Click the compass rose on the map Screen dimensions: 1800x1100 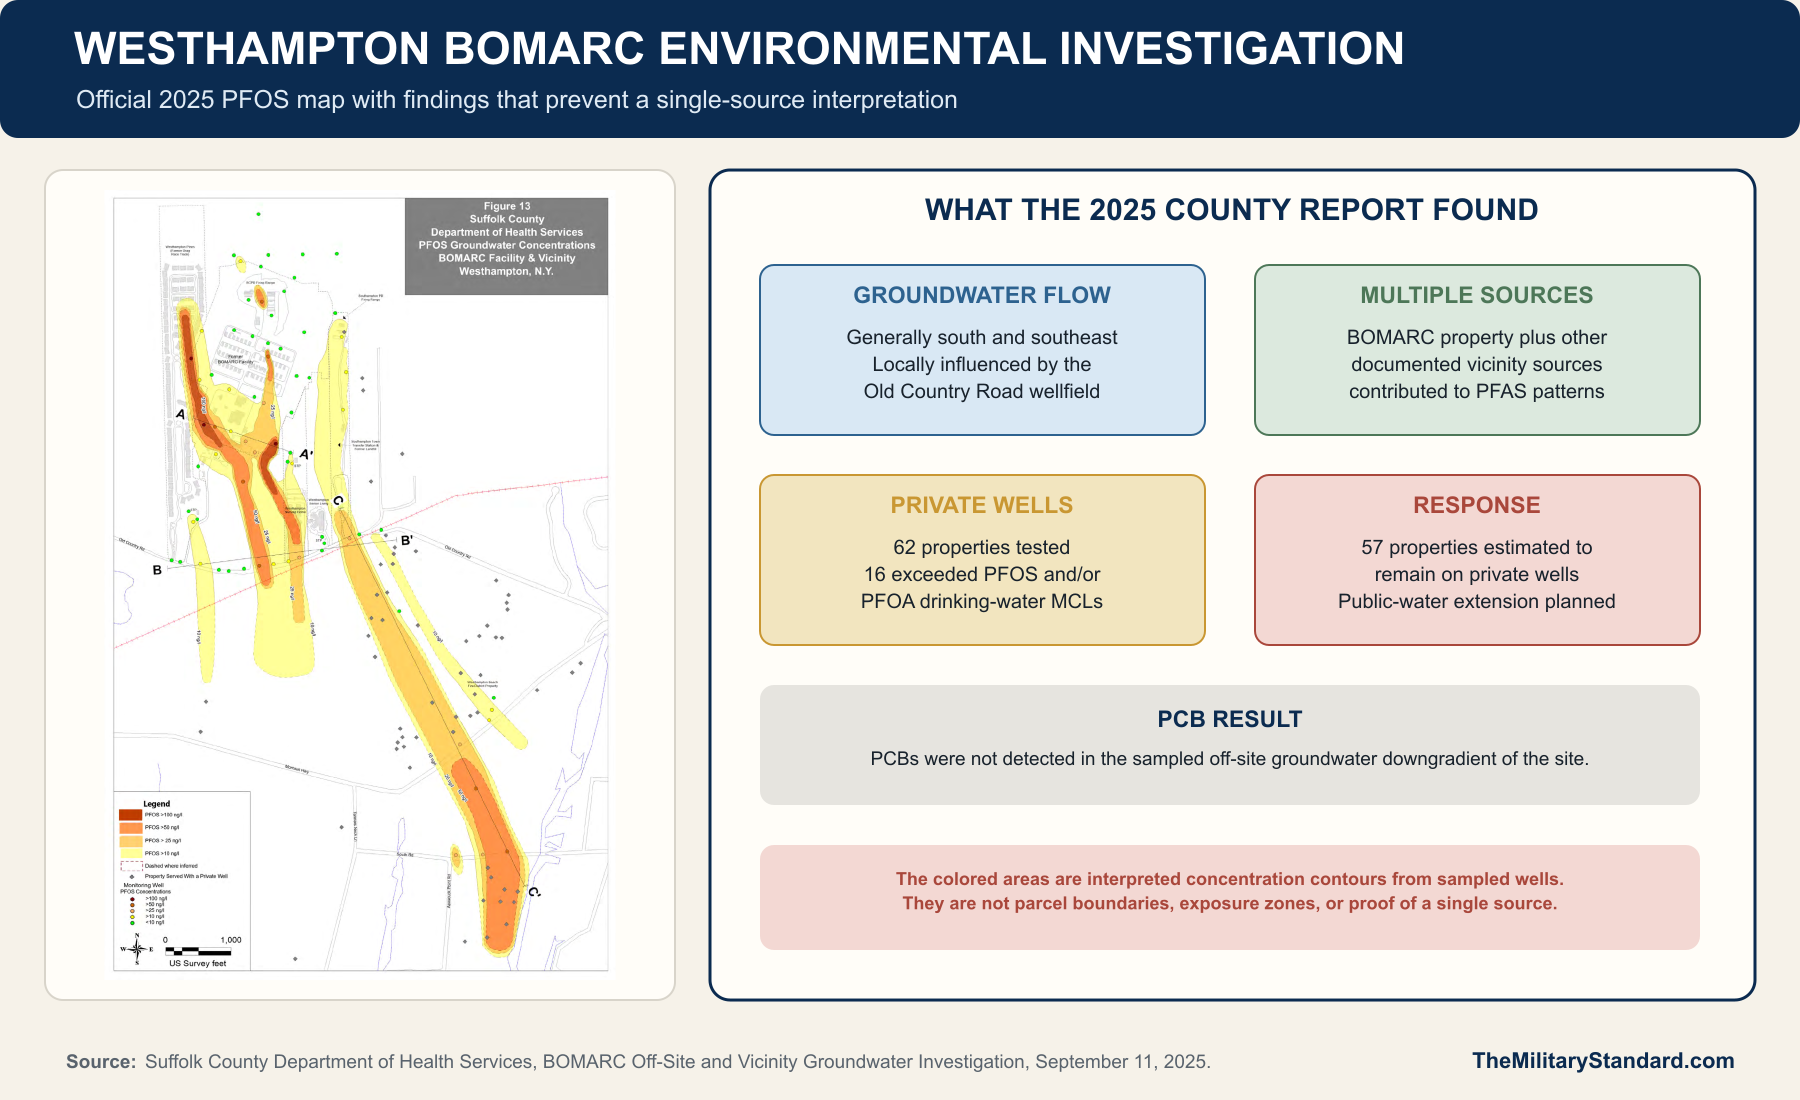point(136,948)
